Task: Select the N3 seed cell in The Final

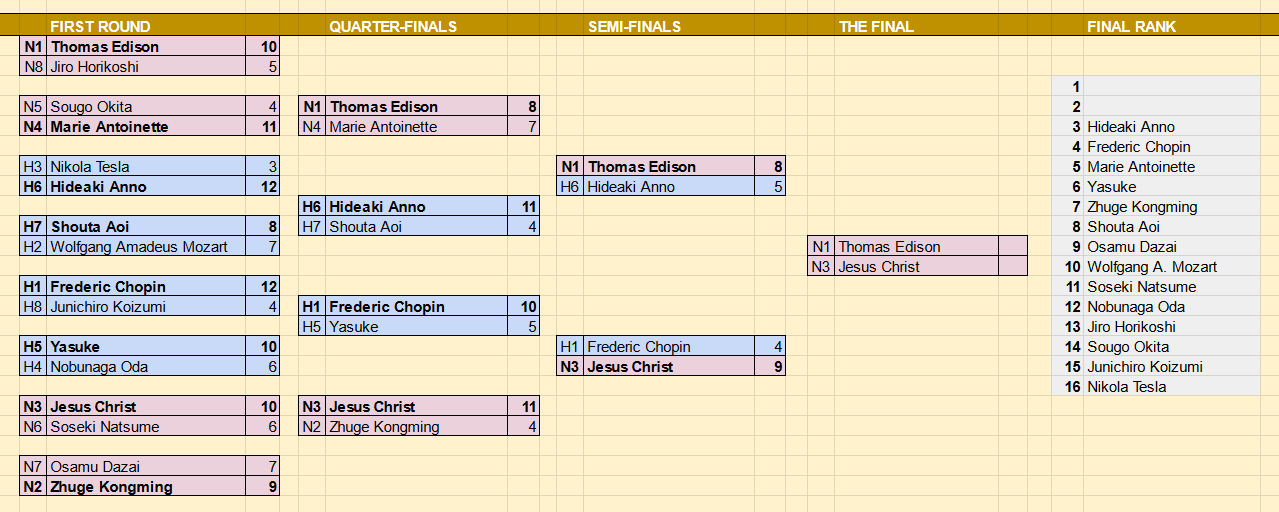Action: pos(822,267)
